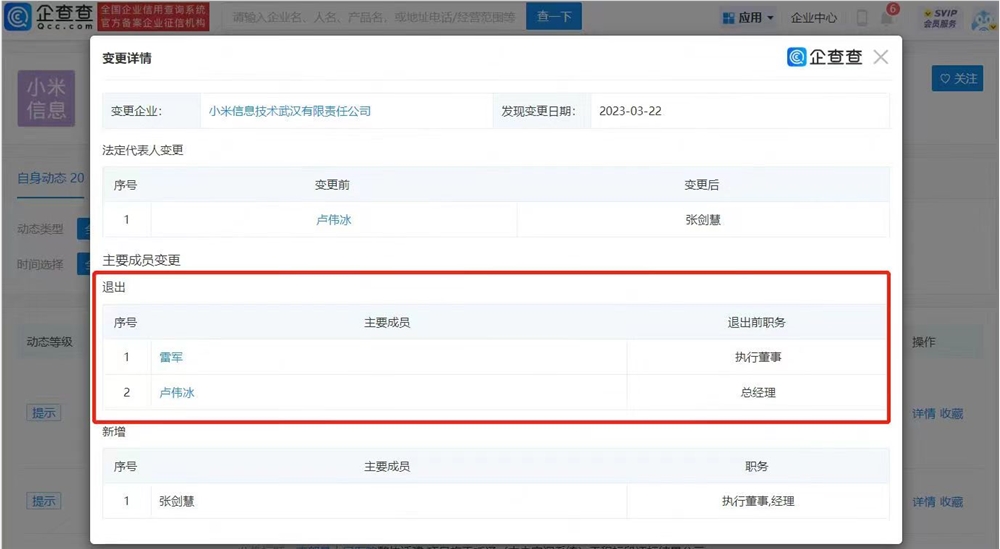The height and width of the screenshot is (549, 1000).
Task: Open 卢伟冰 link in 法定代表人变更 table
Action: tap(333, 220)
